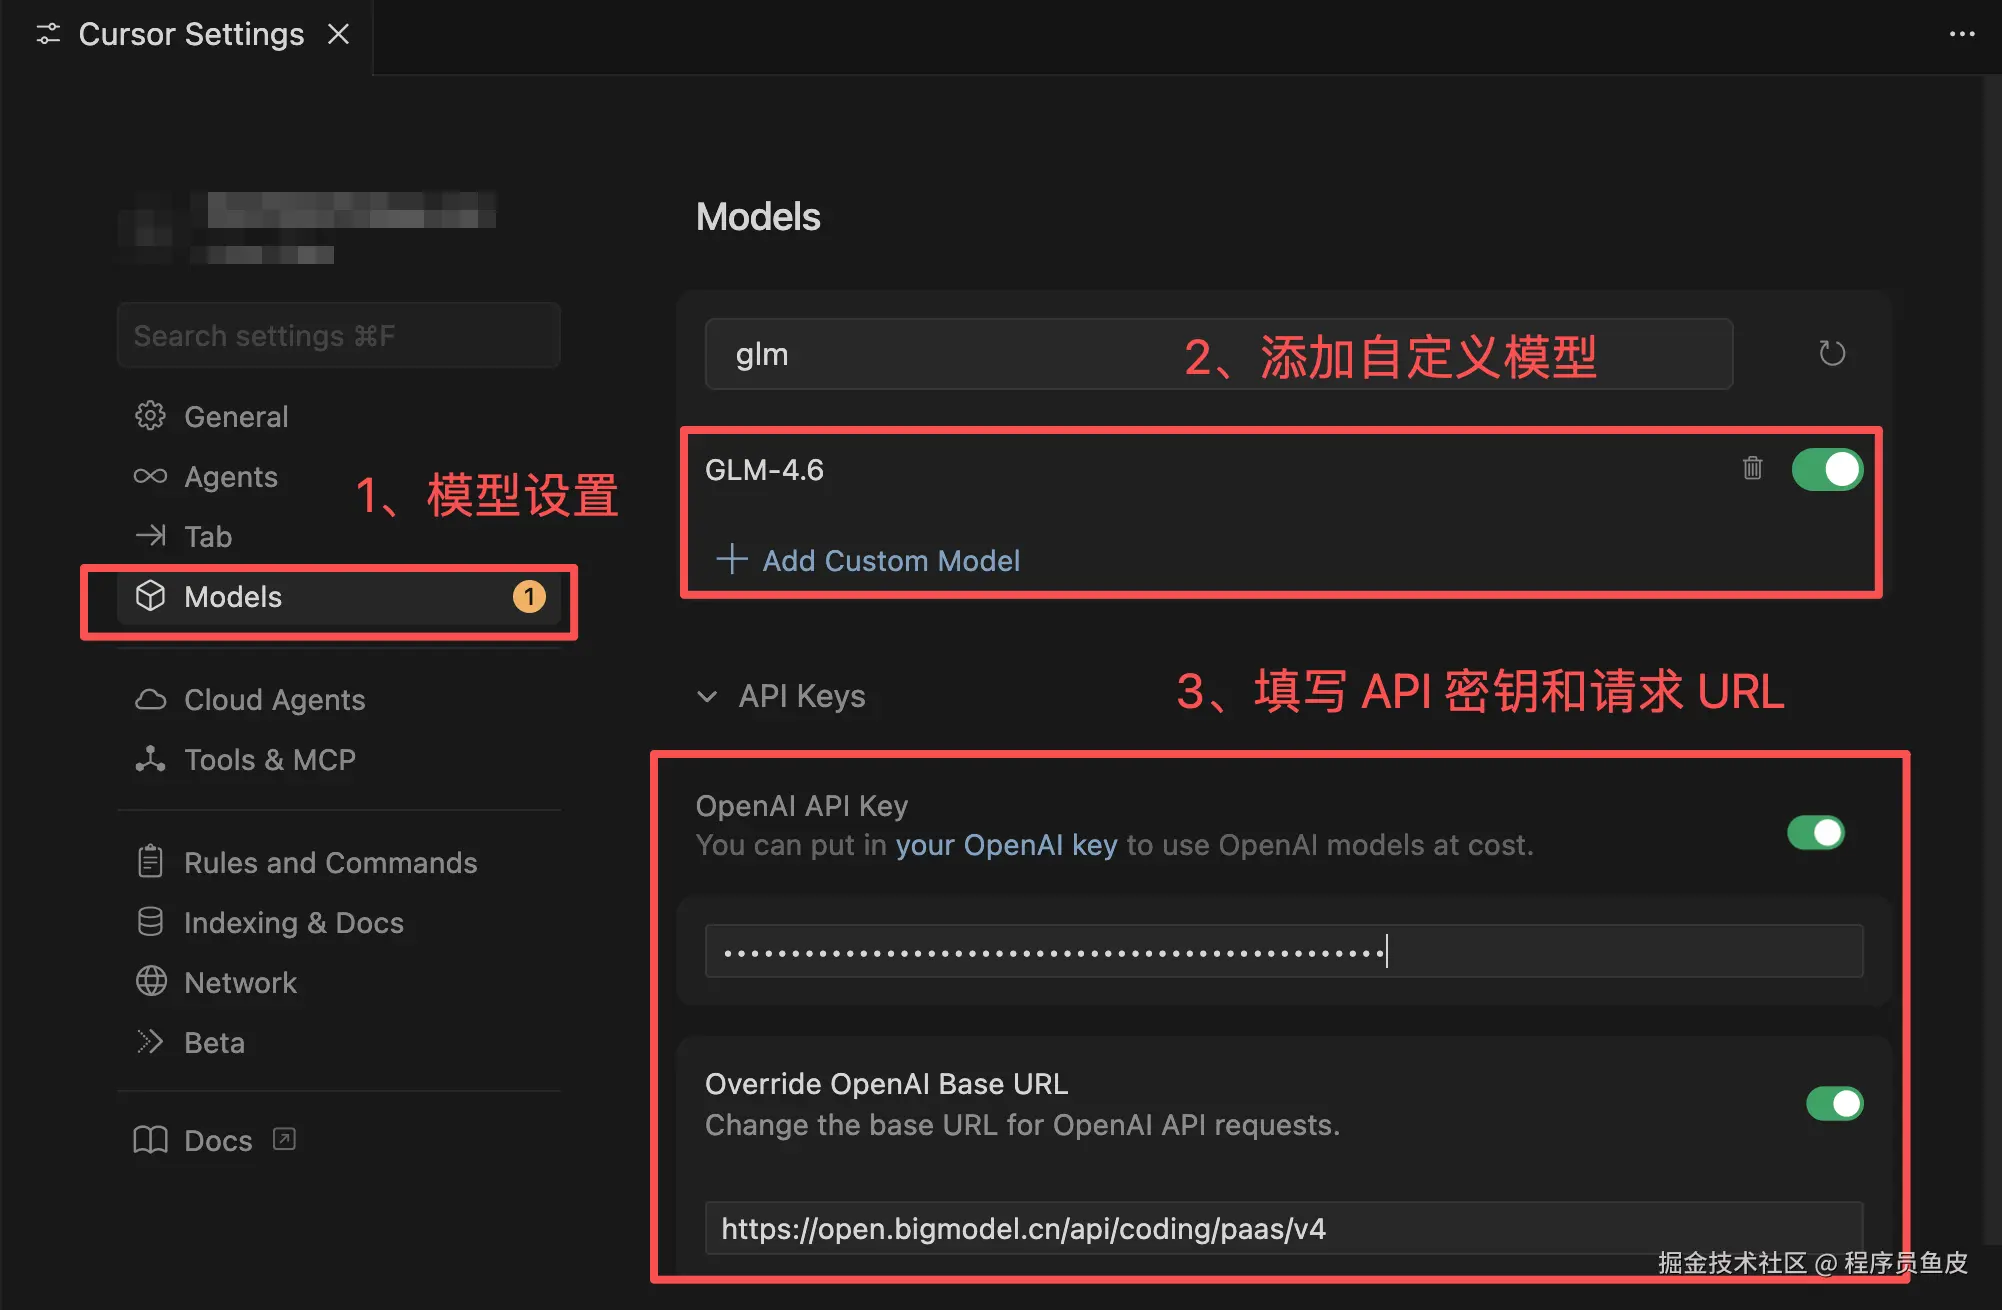
Task: Click the Network globe icon
Action: click(150, 982)
